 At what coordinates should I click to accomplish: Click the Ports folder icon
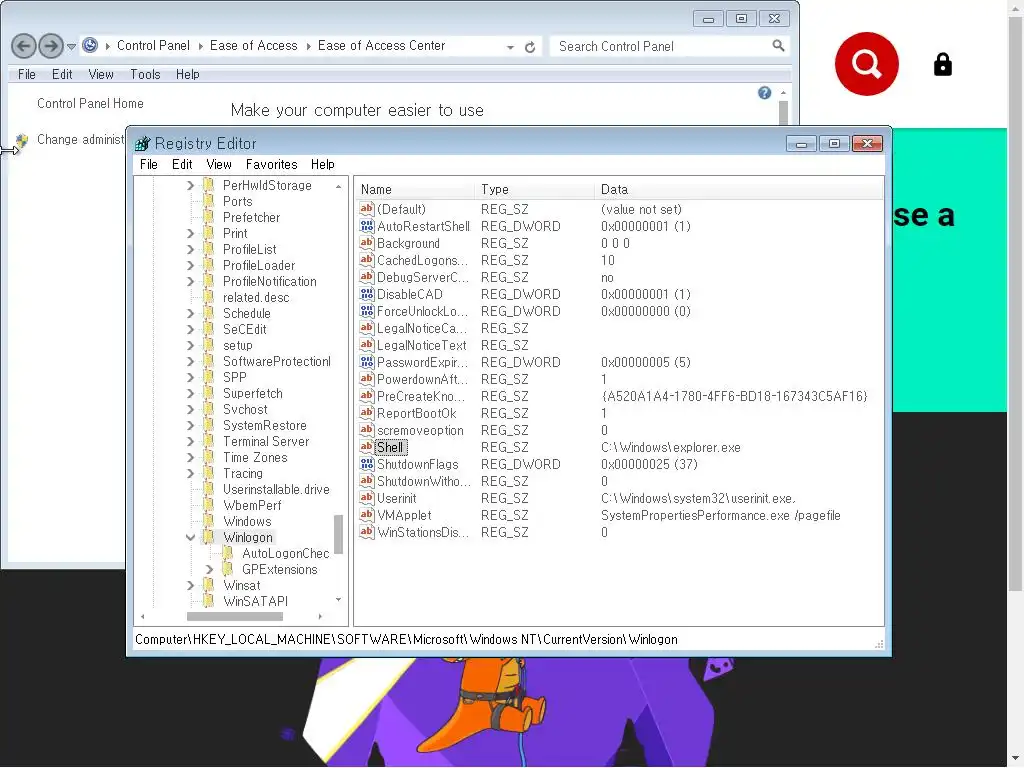208,201
